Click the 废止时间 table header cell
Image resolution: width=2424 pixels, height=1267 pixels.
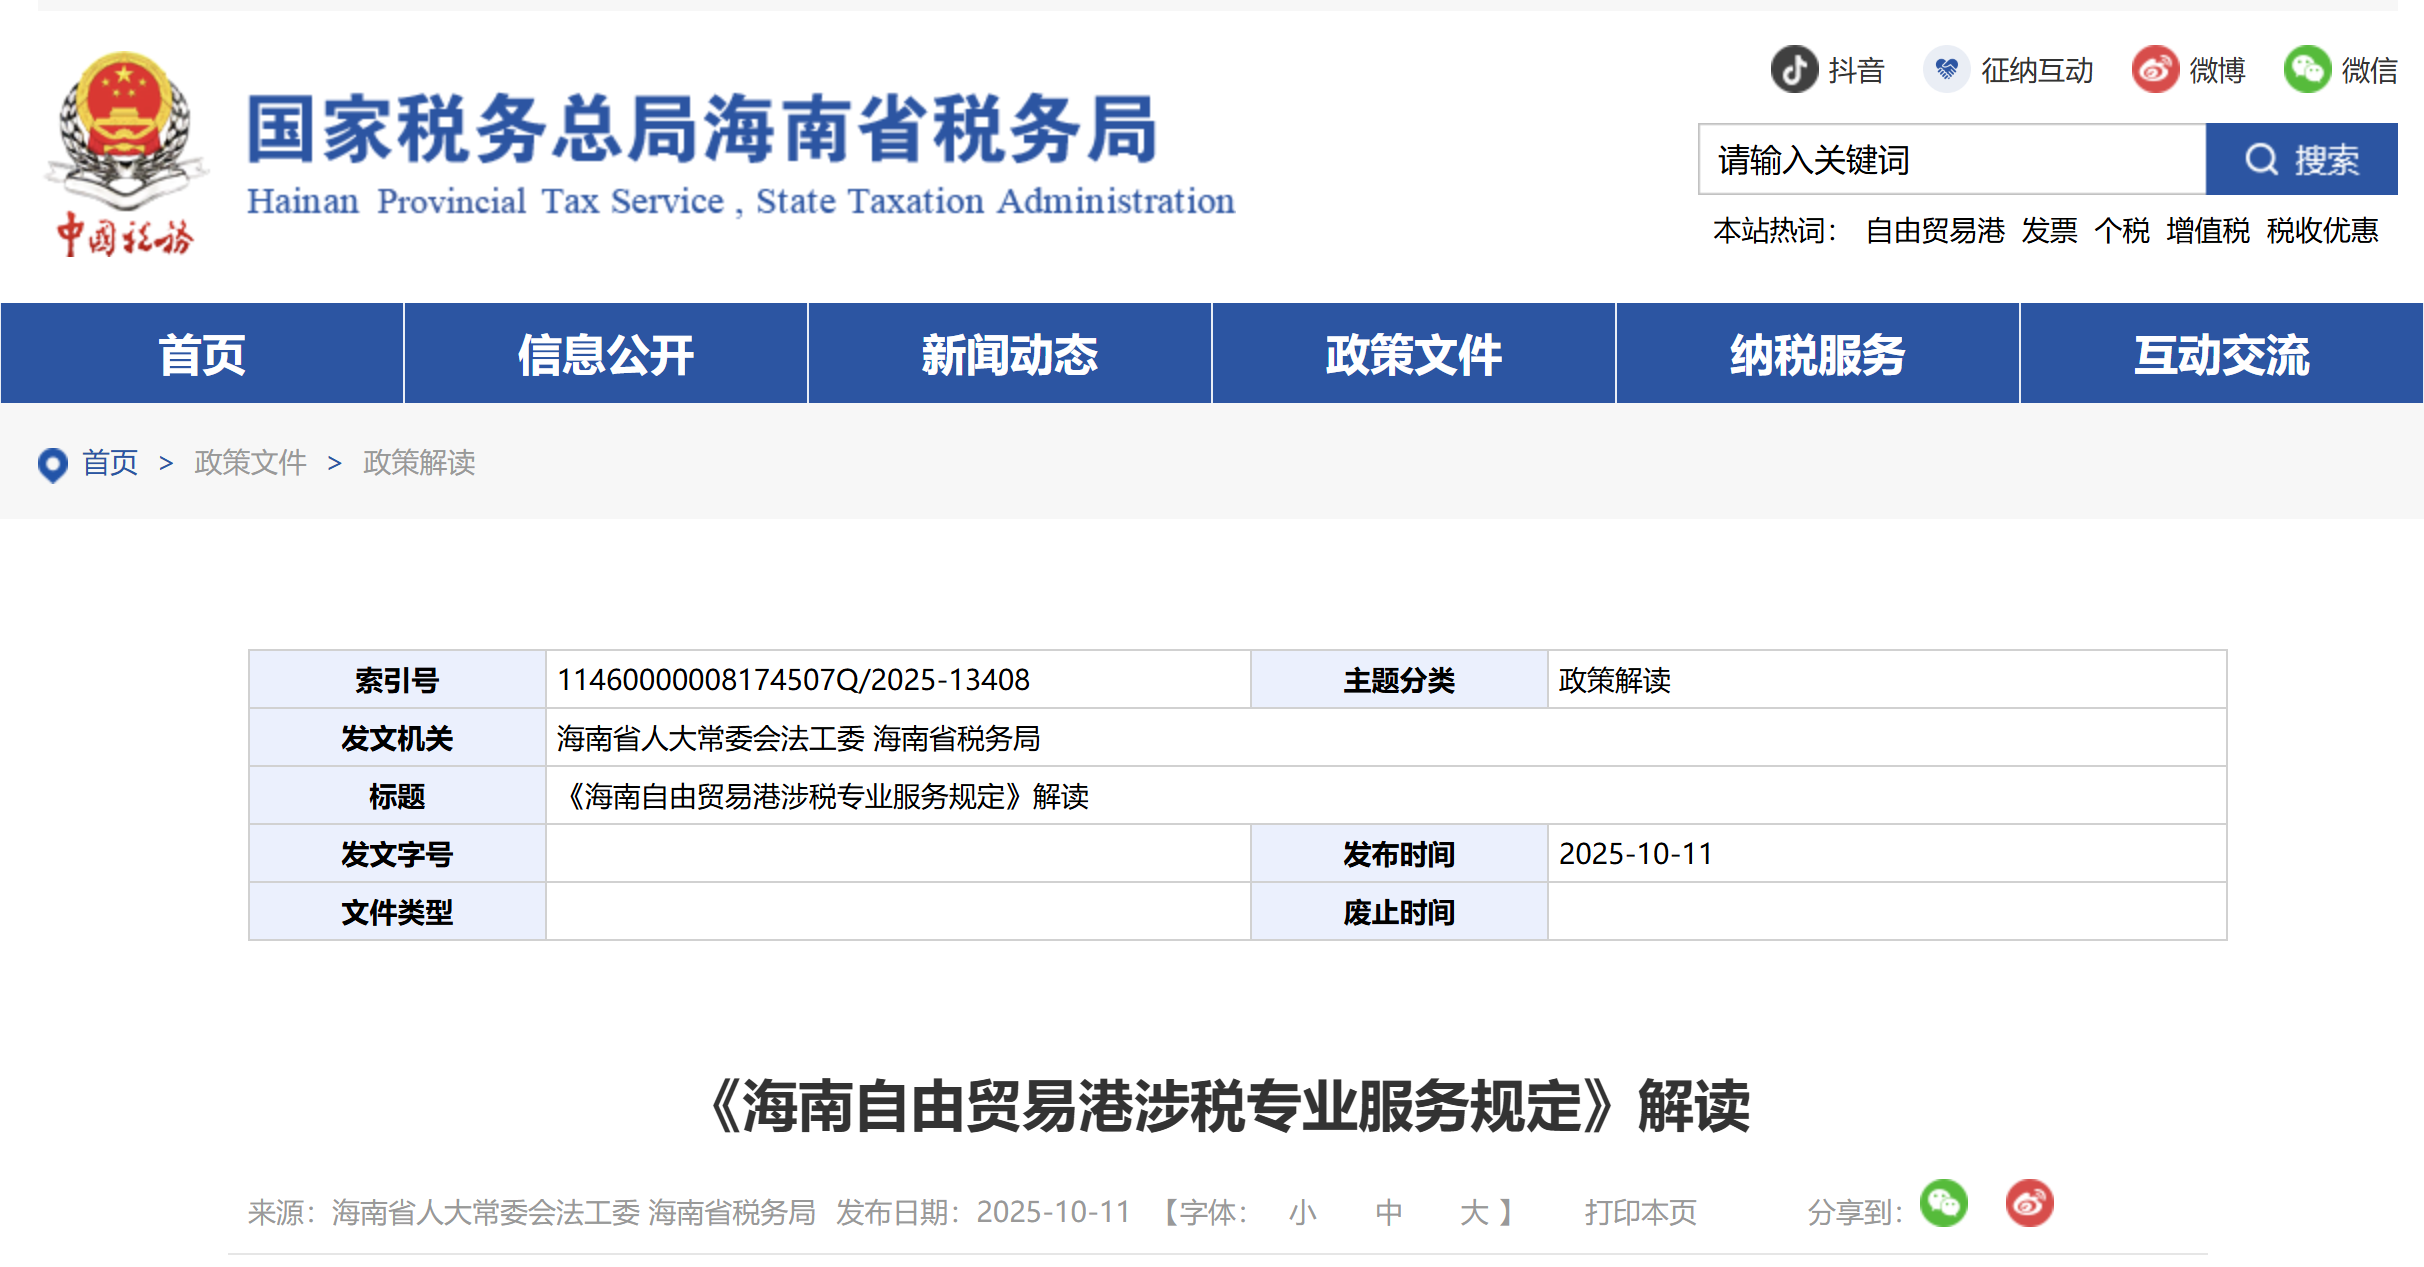(1399, 912)
